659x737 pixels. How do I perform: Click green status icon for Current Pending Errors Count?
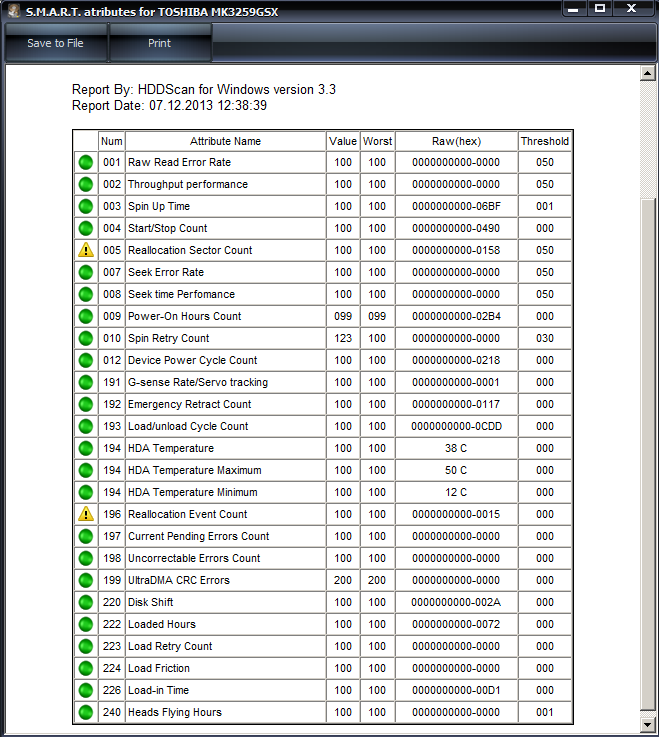coord(86,536)
